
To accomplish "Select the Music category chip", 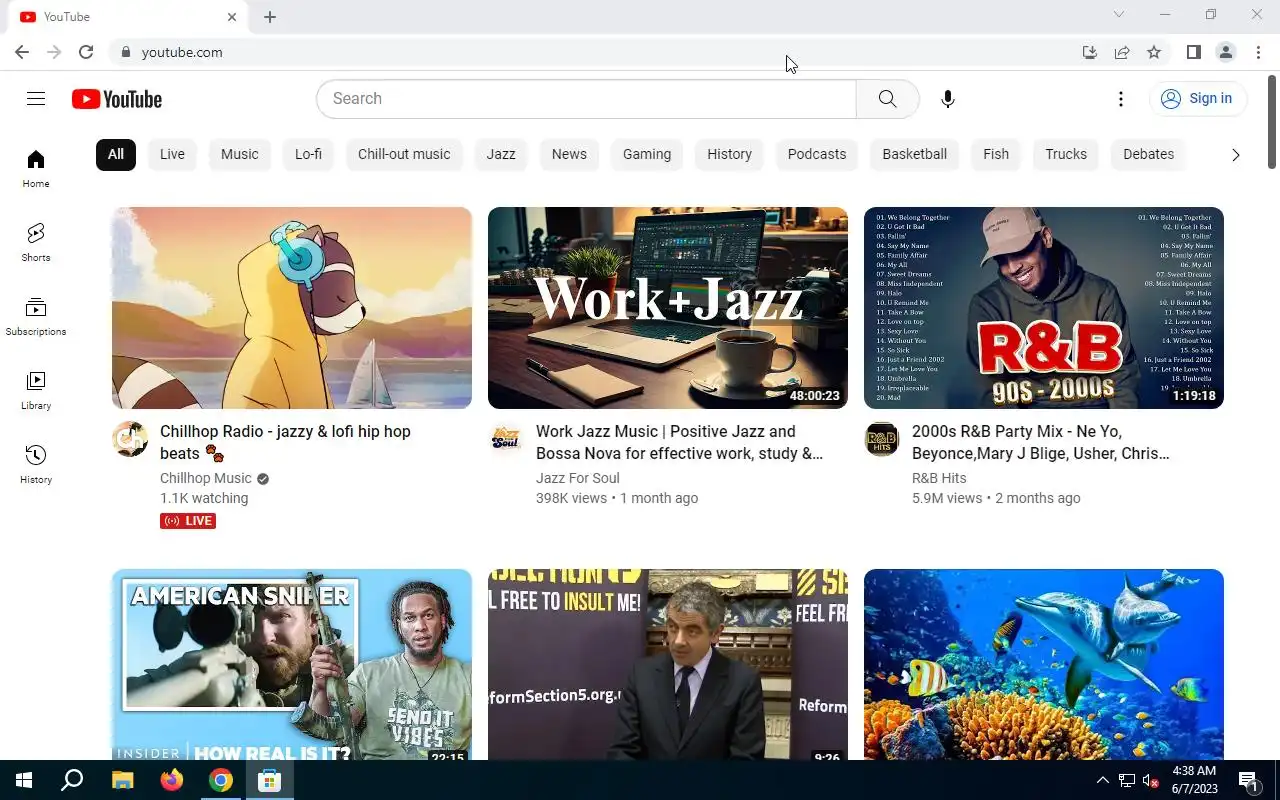I will coord(240,154).
